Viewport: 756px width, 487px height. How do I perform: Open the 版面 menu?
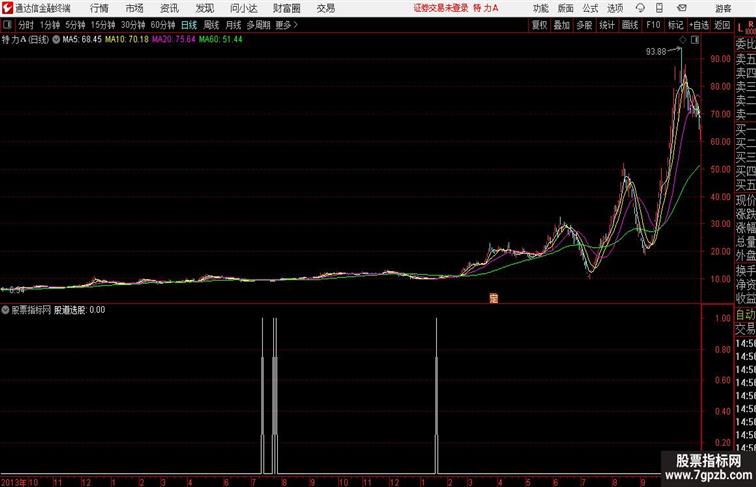click(566, 8)
